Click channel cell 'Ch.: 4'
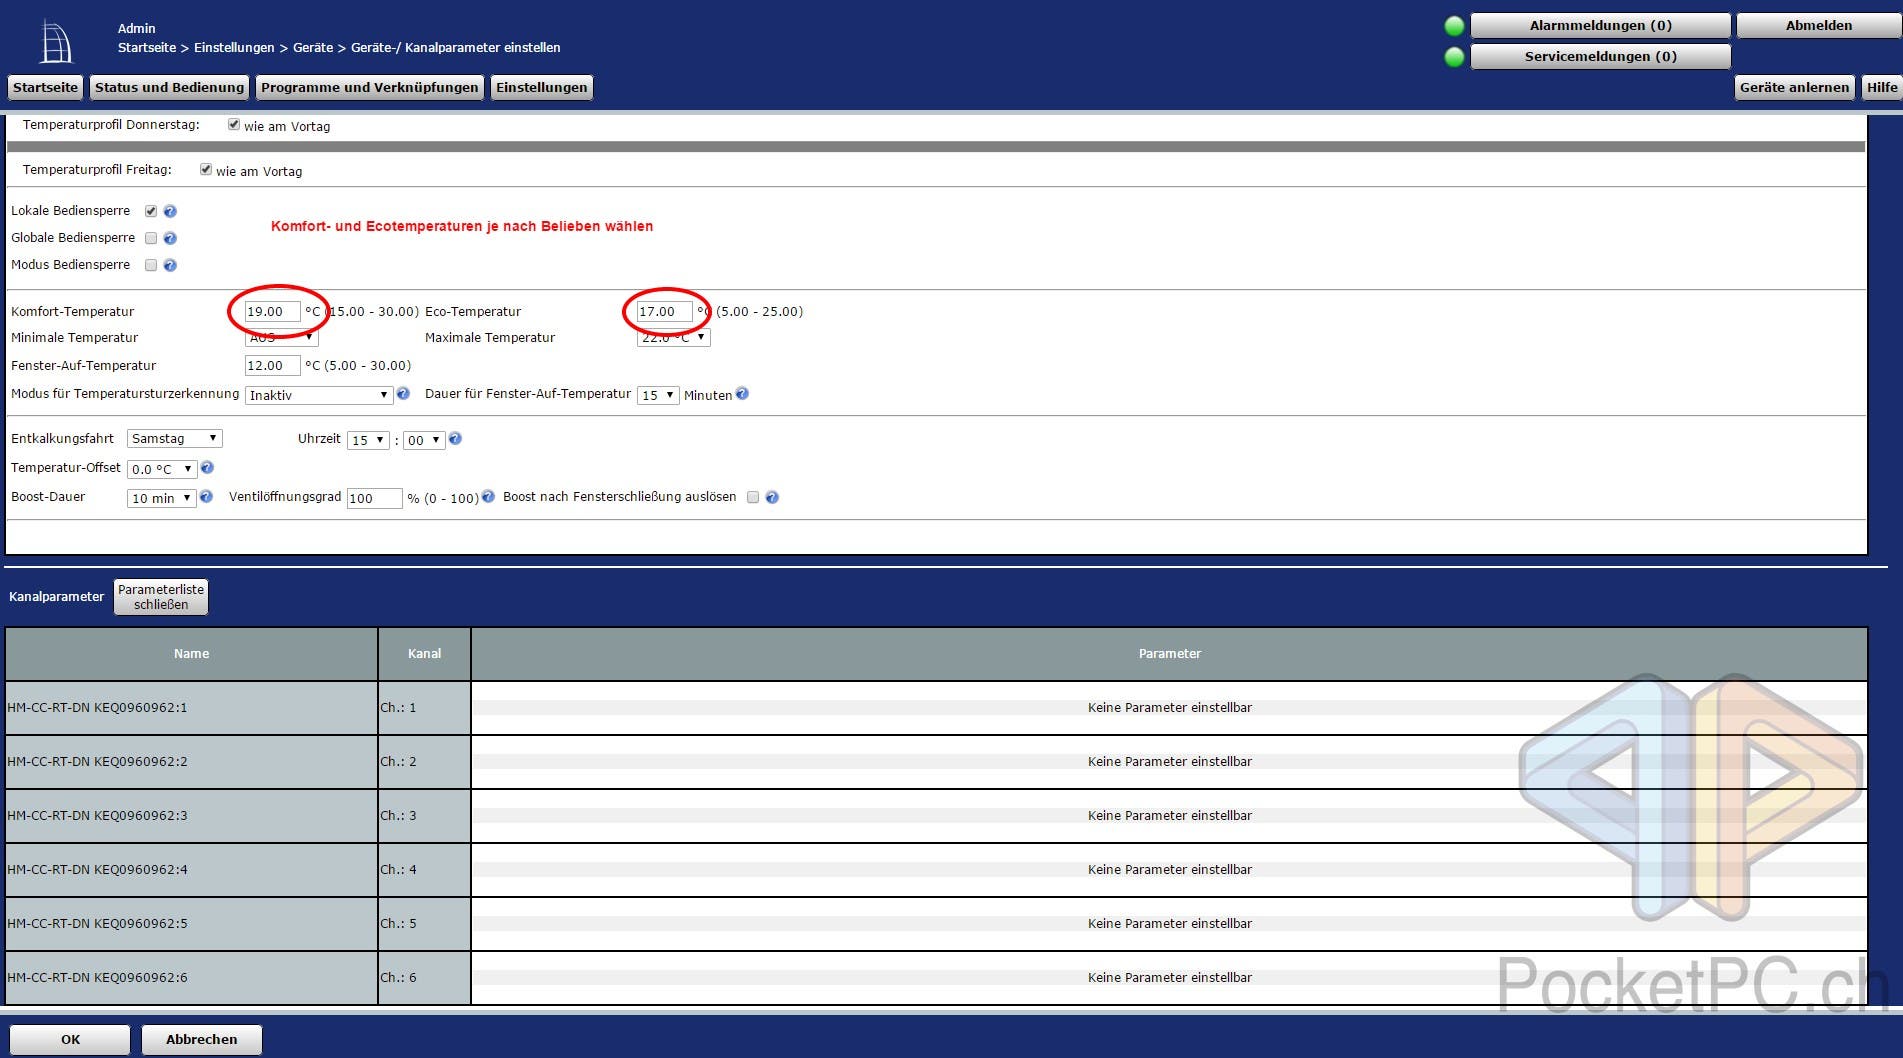 [424, 870]
